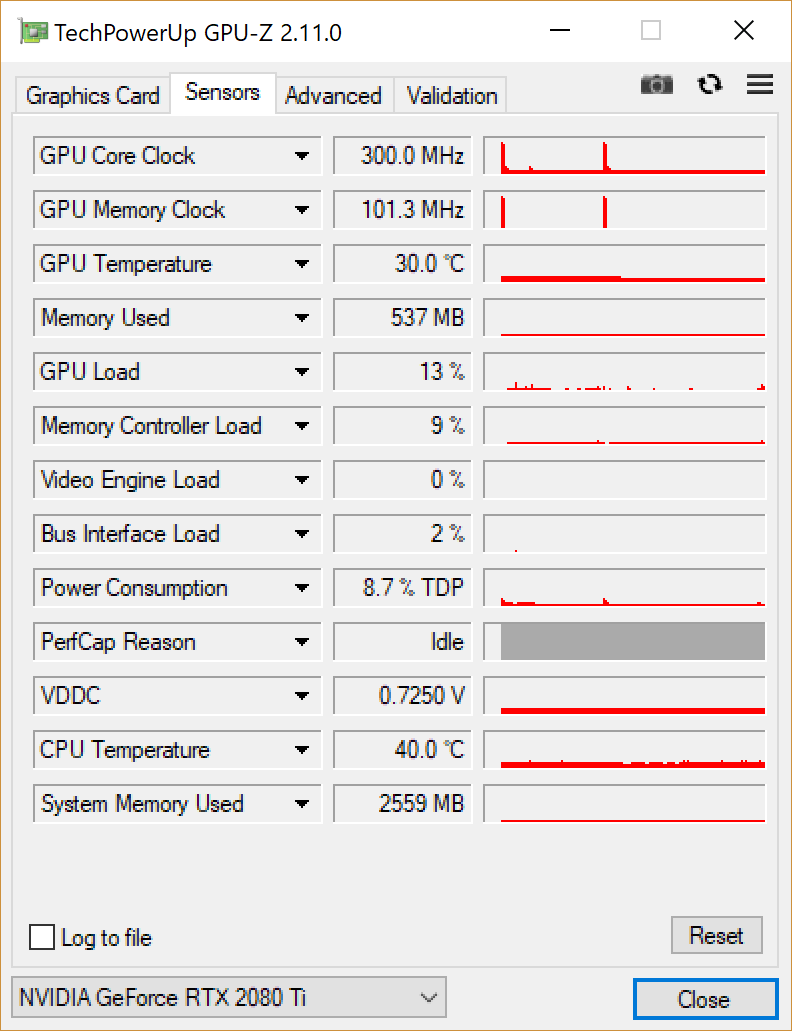
Task: Click the refresh sensors icon
Action: click(710, 85)
